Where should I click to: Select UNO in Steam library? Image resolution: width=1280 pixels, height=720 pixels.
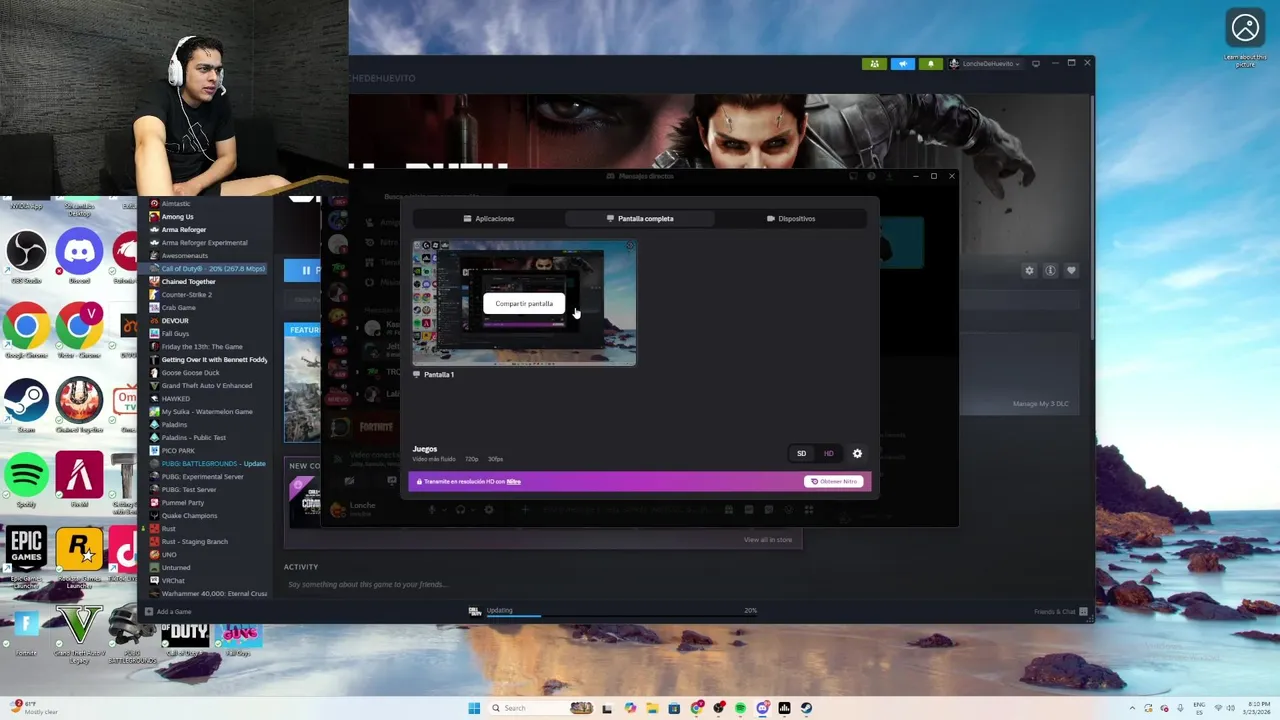click(168, 555)
